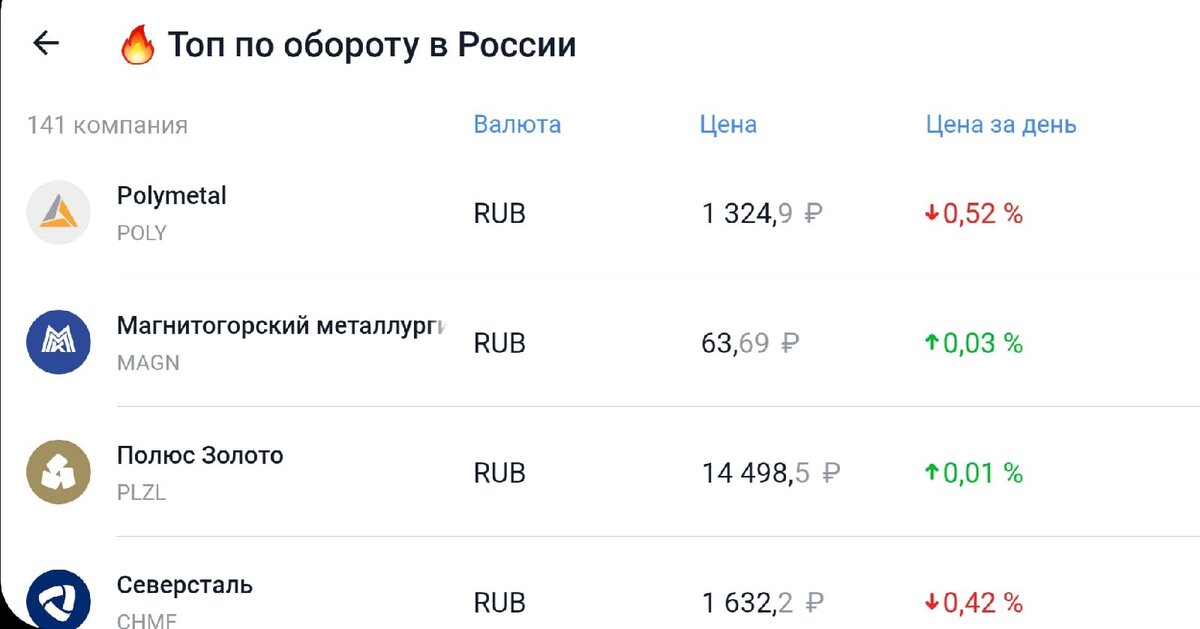Tap the Polymetal company logo
1200x629 pixels.
point(59,213)
